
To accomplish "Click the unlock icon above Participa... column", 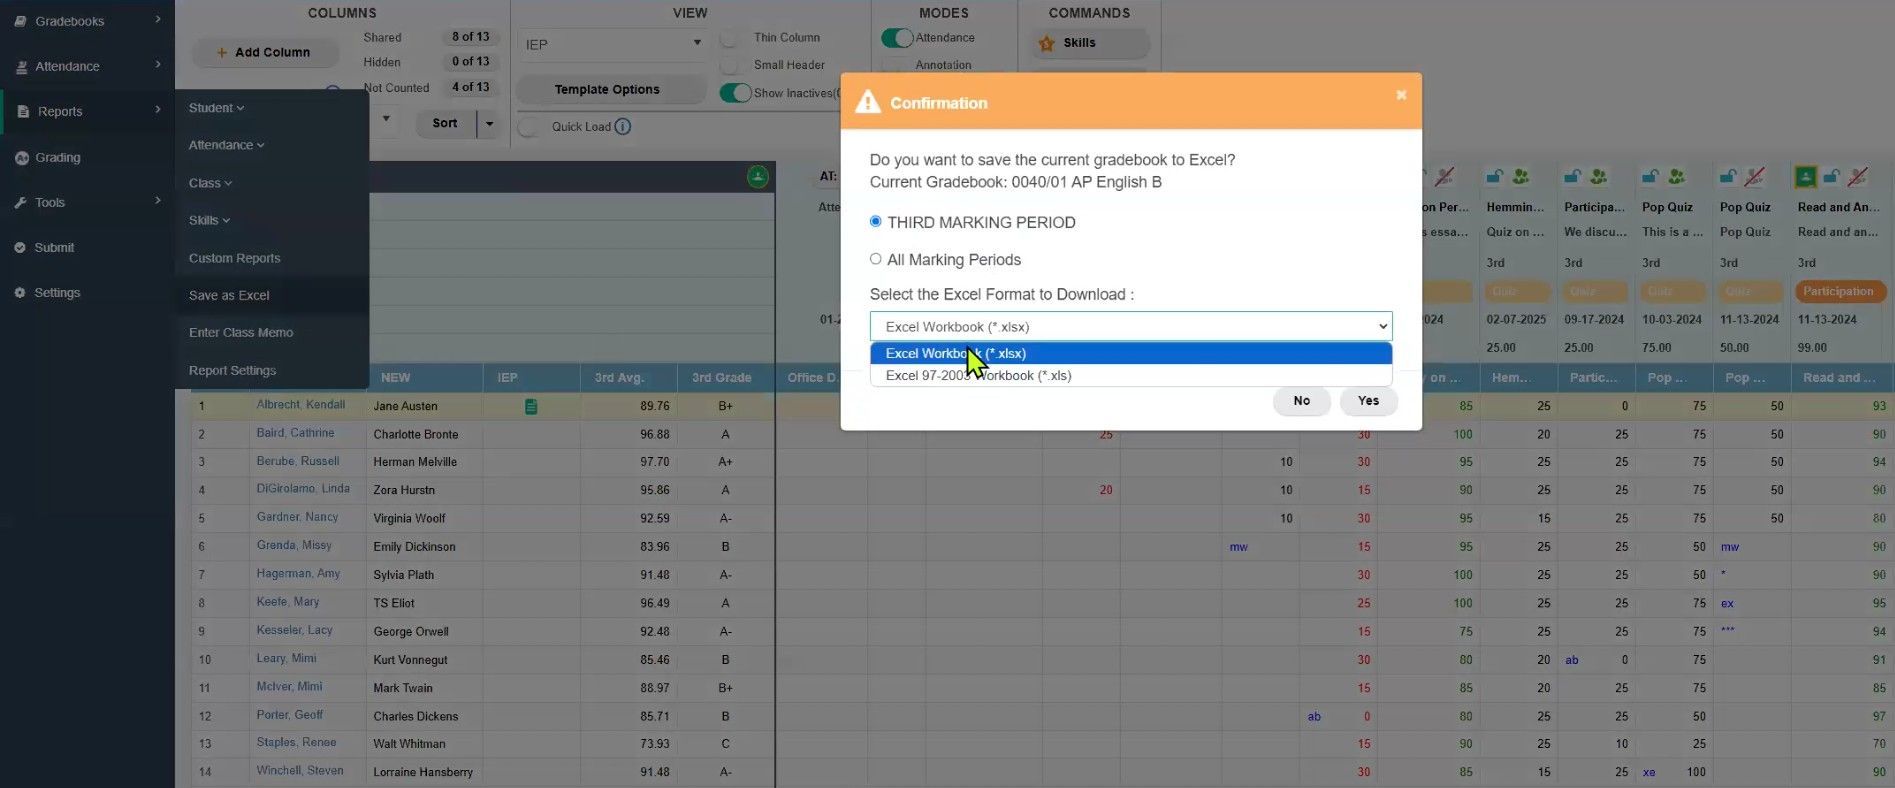I will [1572, 177].
